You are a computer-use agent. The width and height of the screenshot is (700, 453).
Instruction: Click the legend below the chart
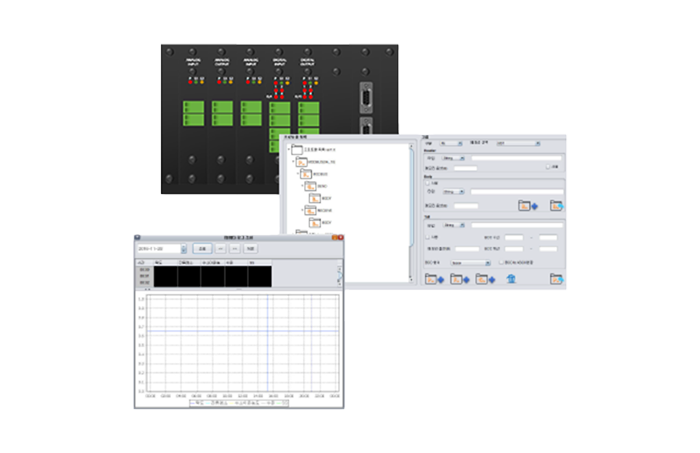239,403
